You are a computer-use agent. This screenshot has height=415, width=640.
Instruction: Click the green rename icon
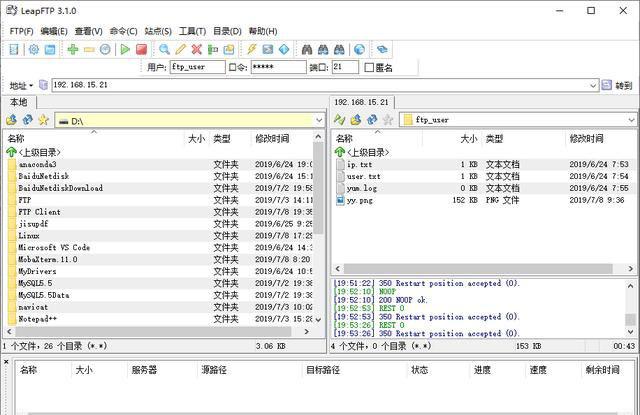pos(213,49)
